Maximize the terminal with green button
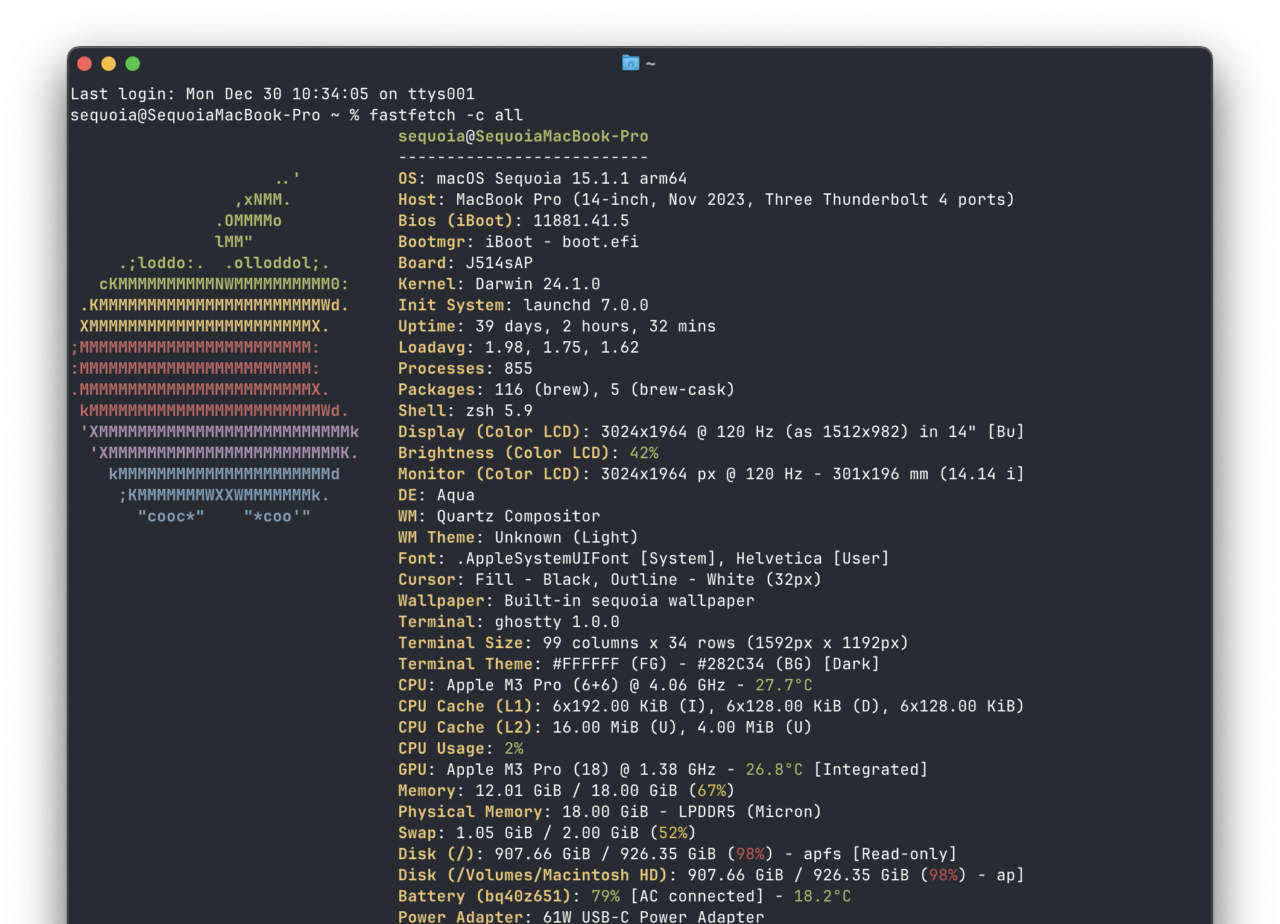This screenshot has height=924, width=1280. [x=132, y=64]
